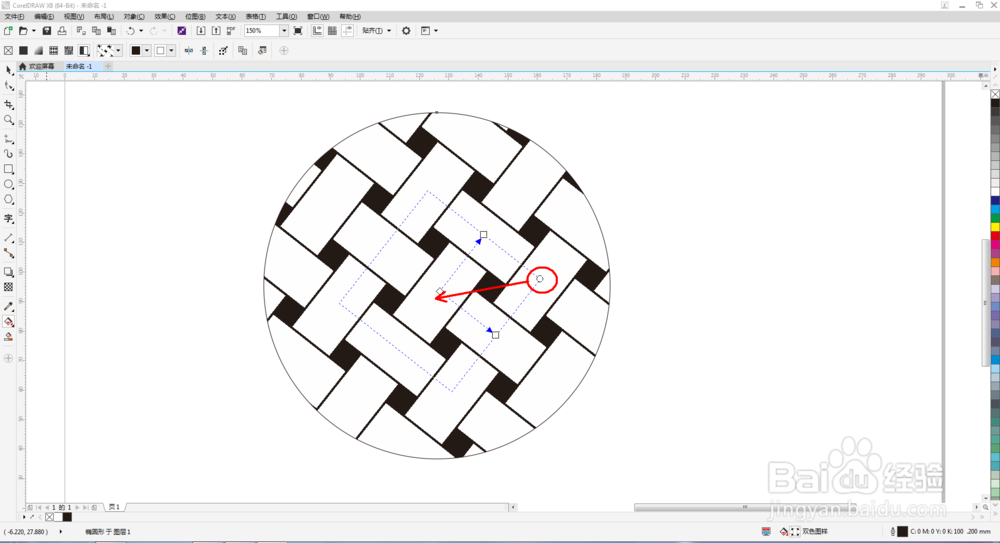Toggle show guidelines button
Screen dimensions: 1000x543
(348, 31)
